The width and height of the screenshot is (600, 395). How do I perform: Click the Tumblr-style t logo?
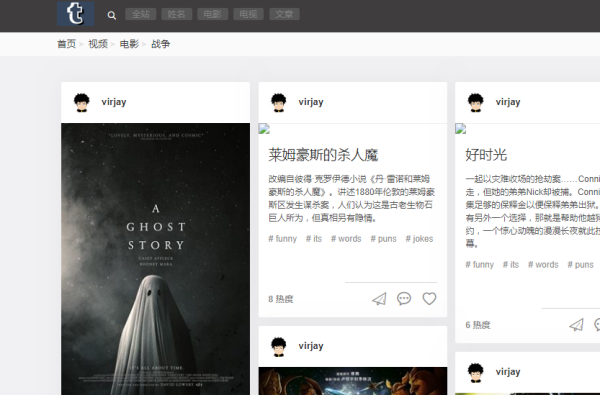[x=76, y=13]
